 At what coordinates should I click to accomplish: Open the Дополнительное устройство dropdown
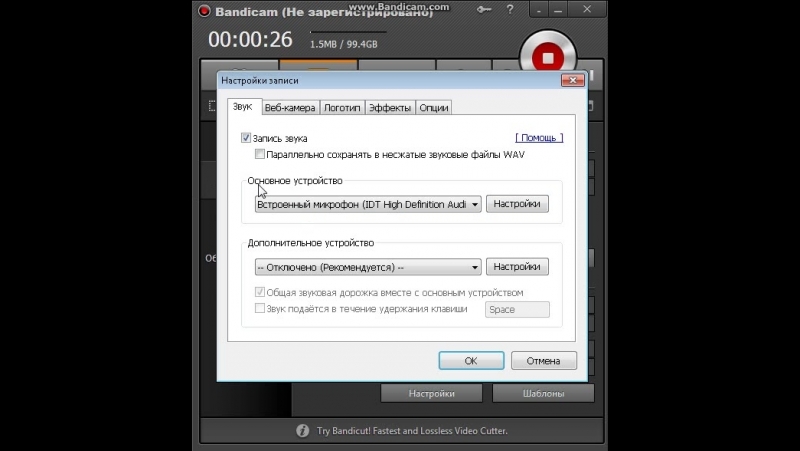pyautogui.click(x=368, y=267)
